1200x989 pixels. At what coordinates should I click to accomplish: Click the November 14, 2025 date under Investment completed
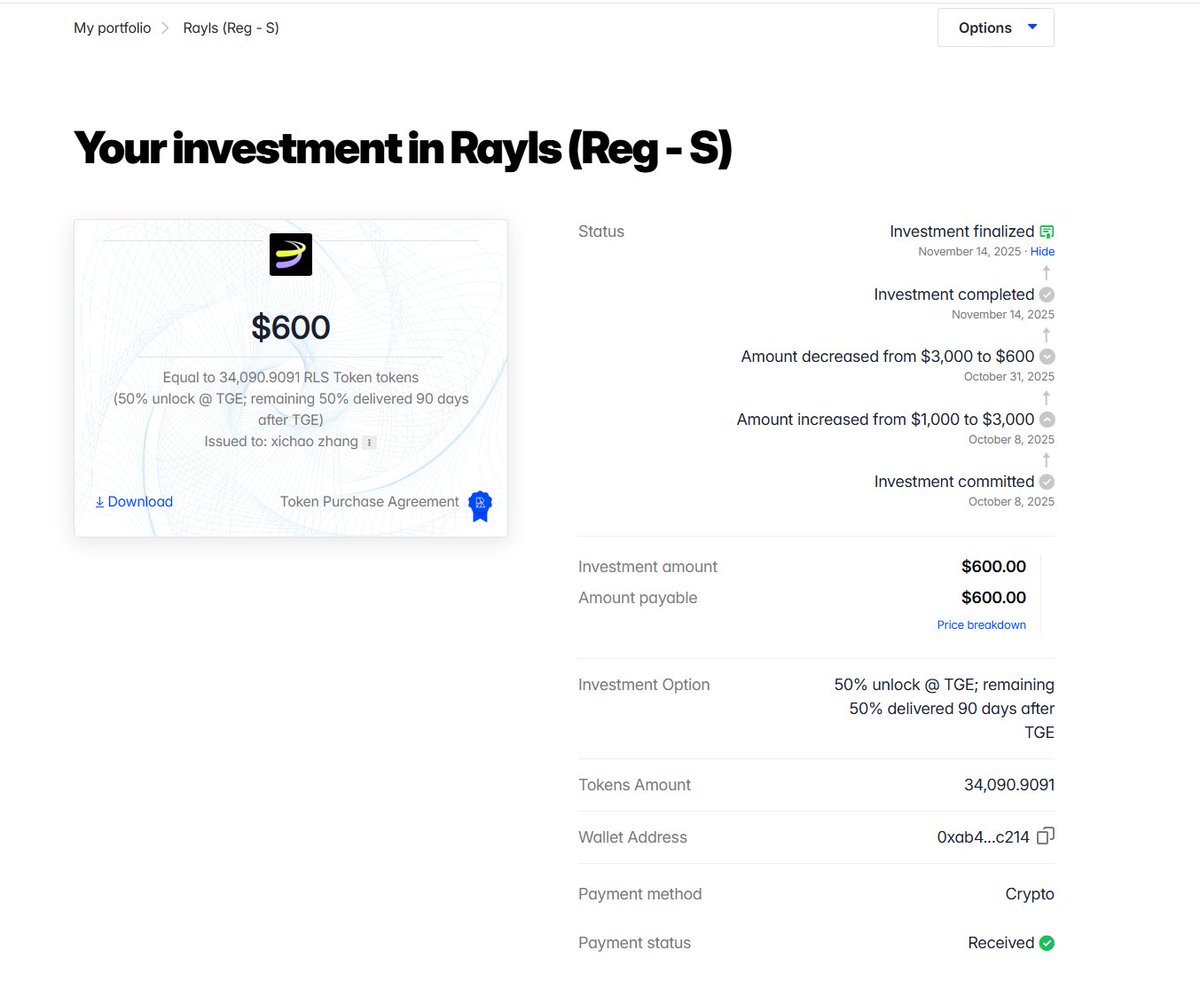pyautogui.click(x=1003, y=314)
